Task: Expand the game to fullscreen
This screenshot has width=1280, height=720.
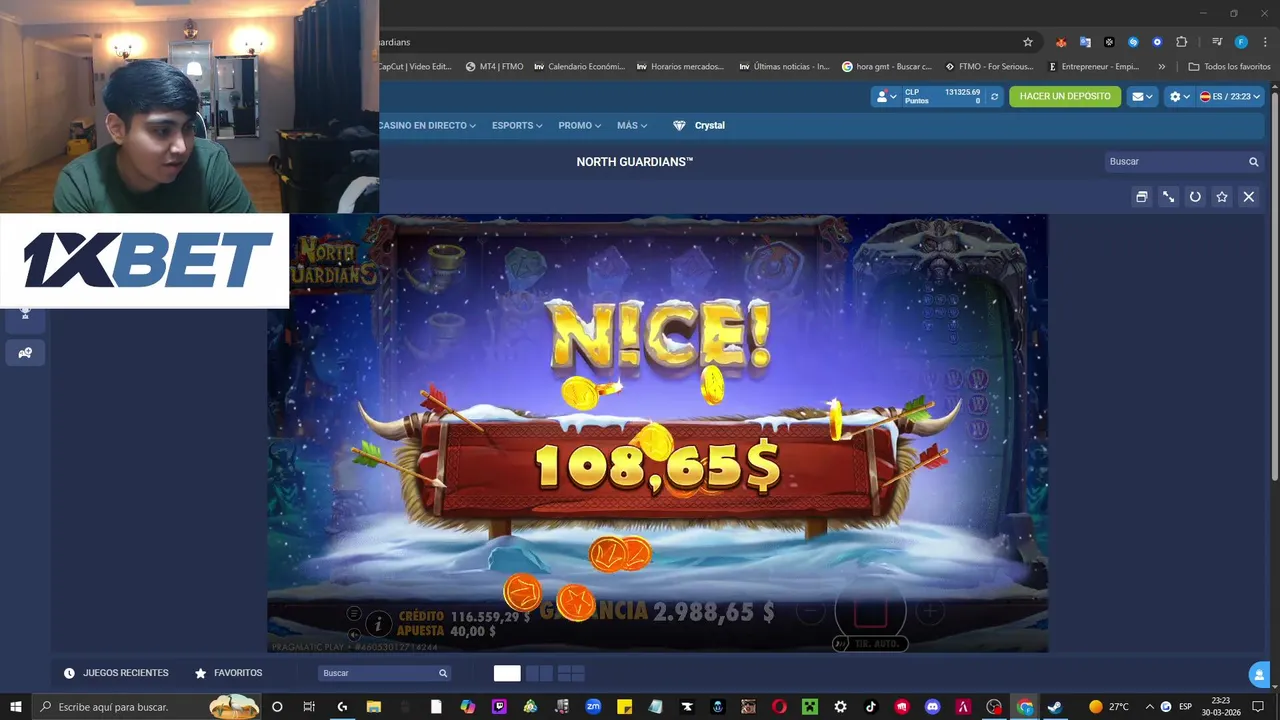Action: (1168, 197)
